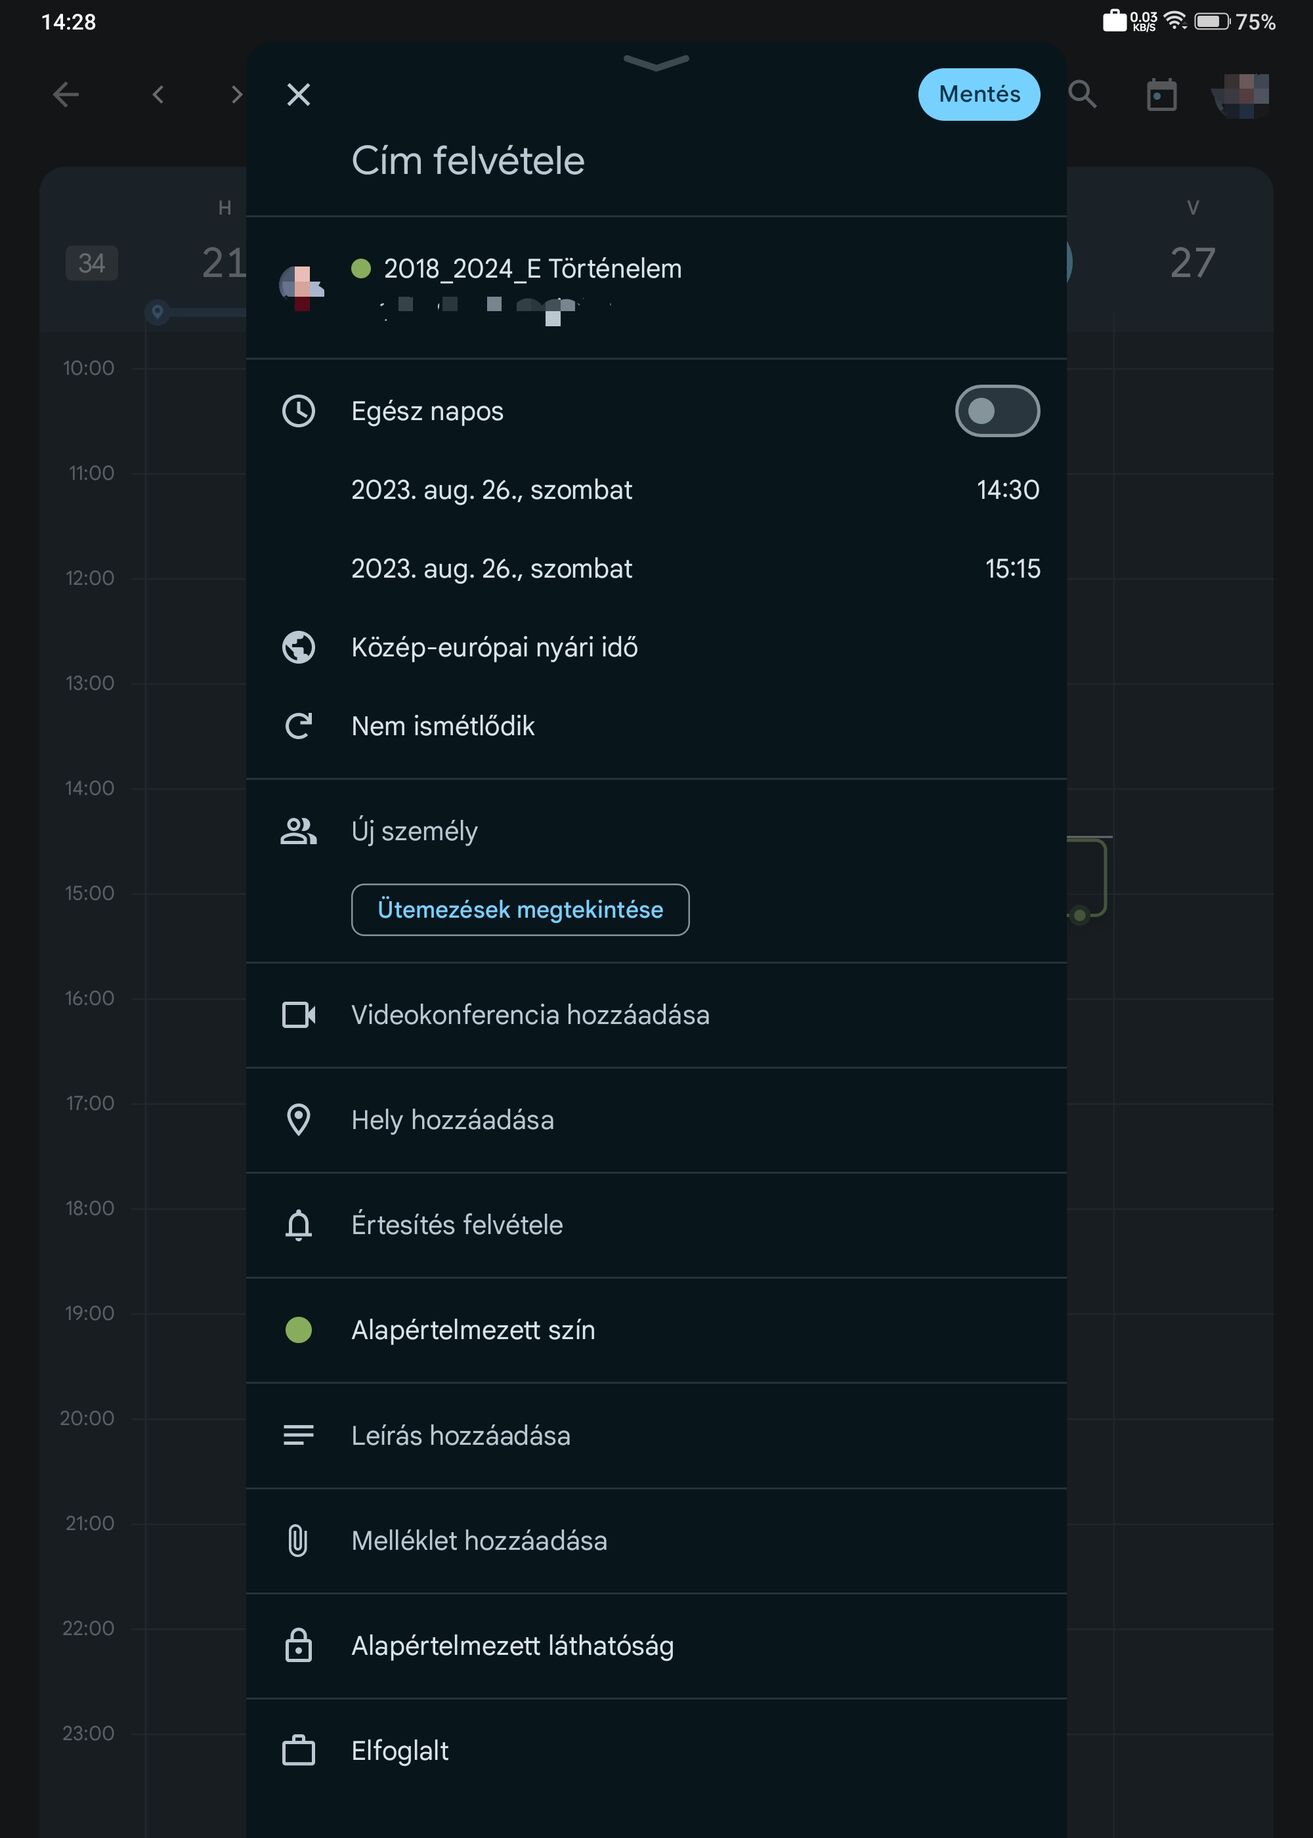Tap the attachment paperclip icon
Image resolution: width=1313 pixels, height=1838 pixels.
coord(298,1540)
